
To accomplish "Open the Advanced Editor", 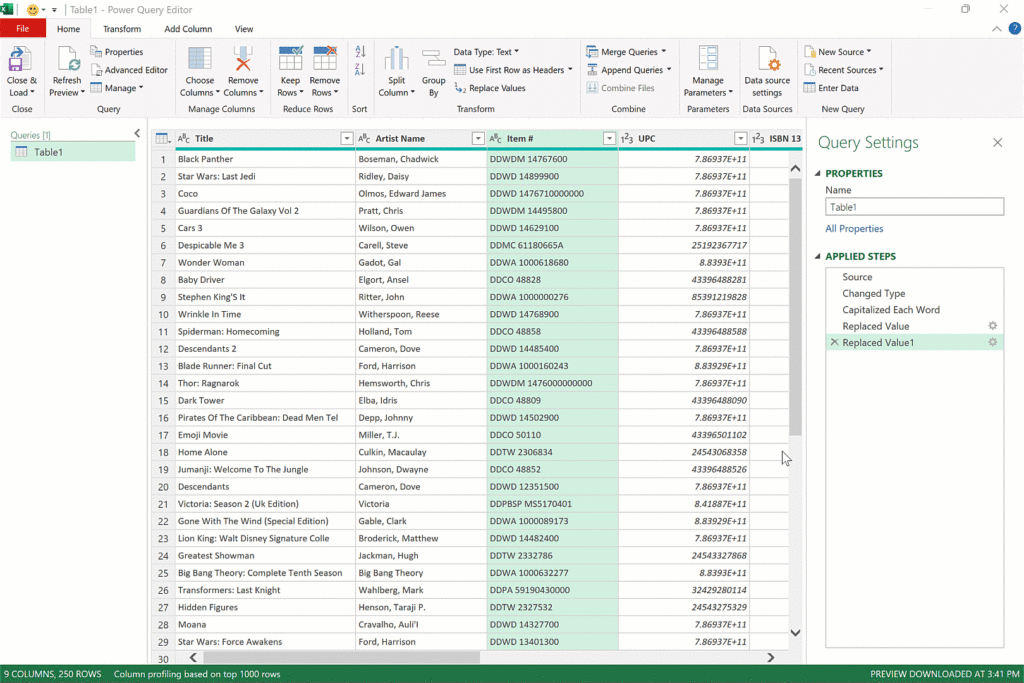I will coord(129,70).
